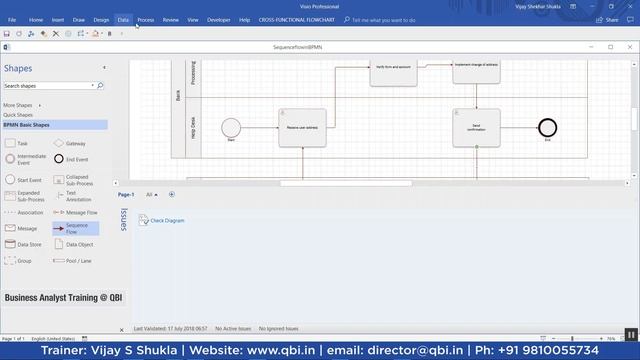The width and height of the screenshot is (640, 360).
Task: Open Quick Shapes section
Action: coord(18,115)
